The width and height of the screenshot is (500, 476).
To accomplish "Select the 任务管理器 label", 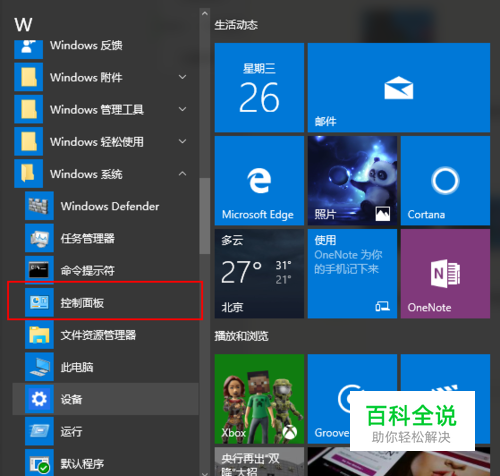I will coord(88,238).
